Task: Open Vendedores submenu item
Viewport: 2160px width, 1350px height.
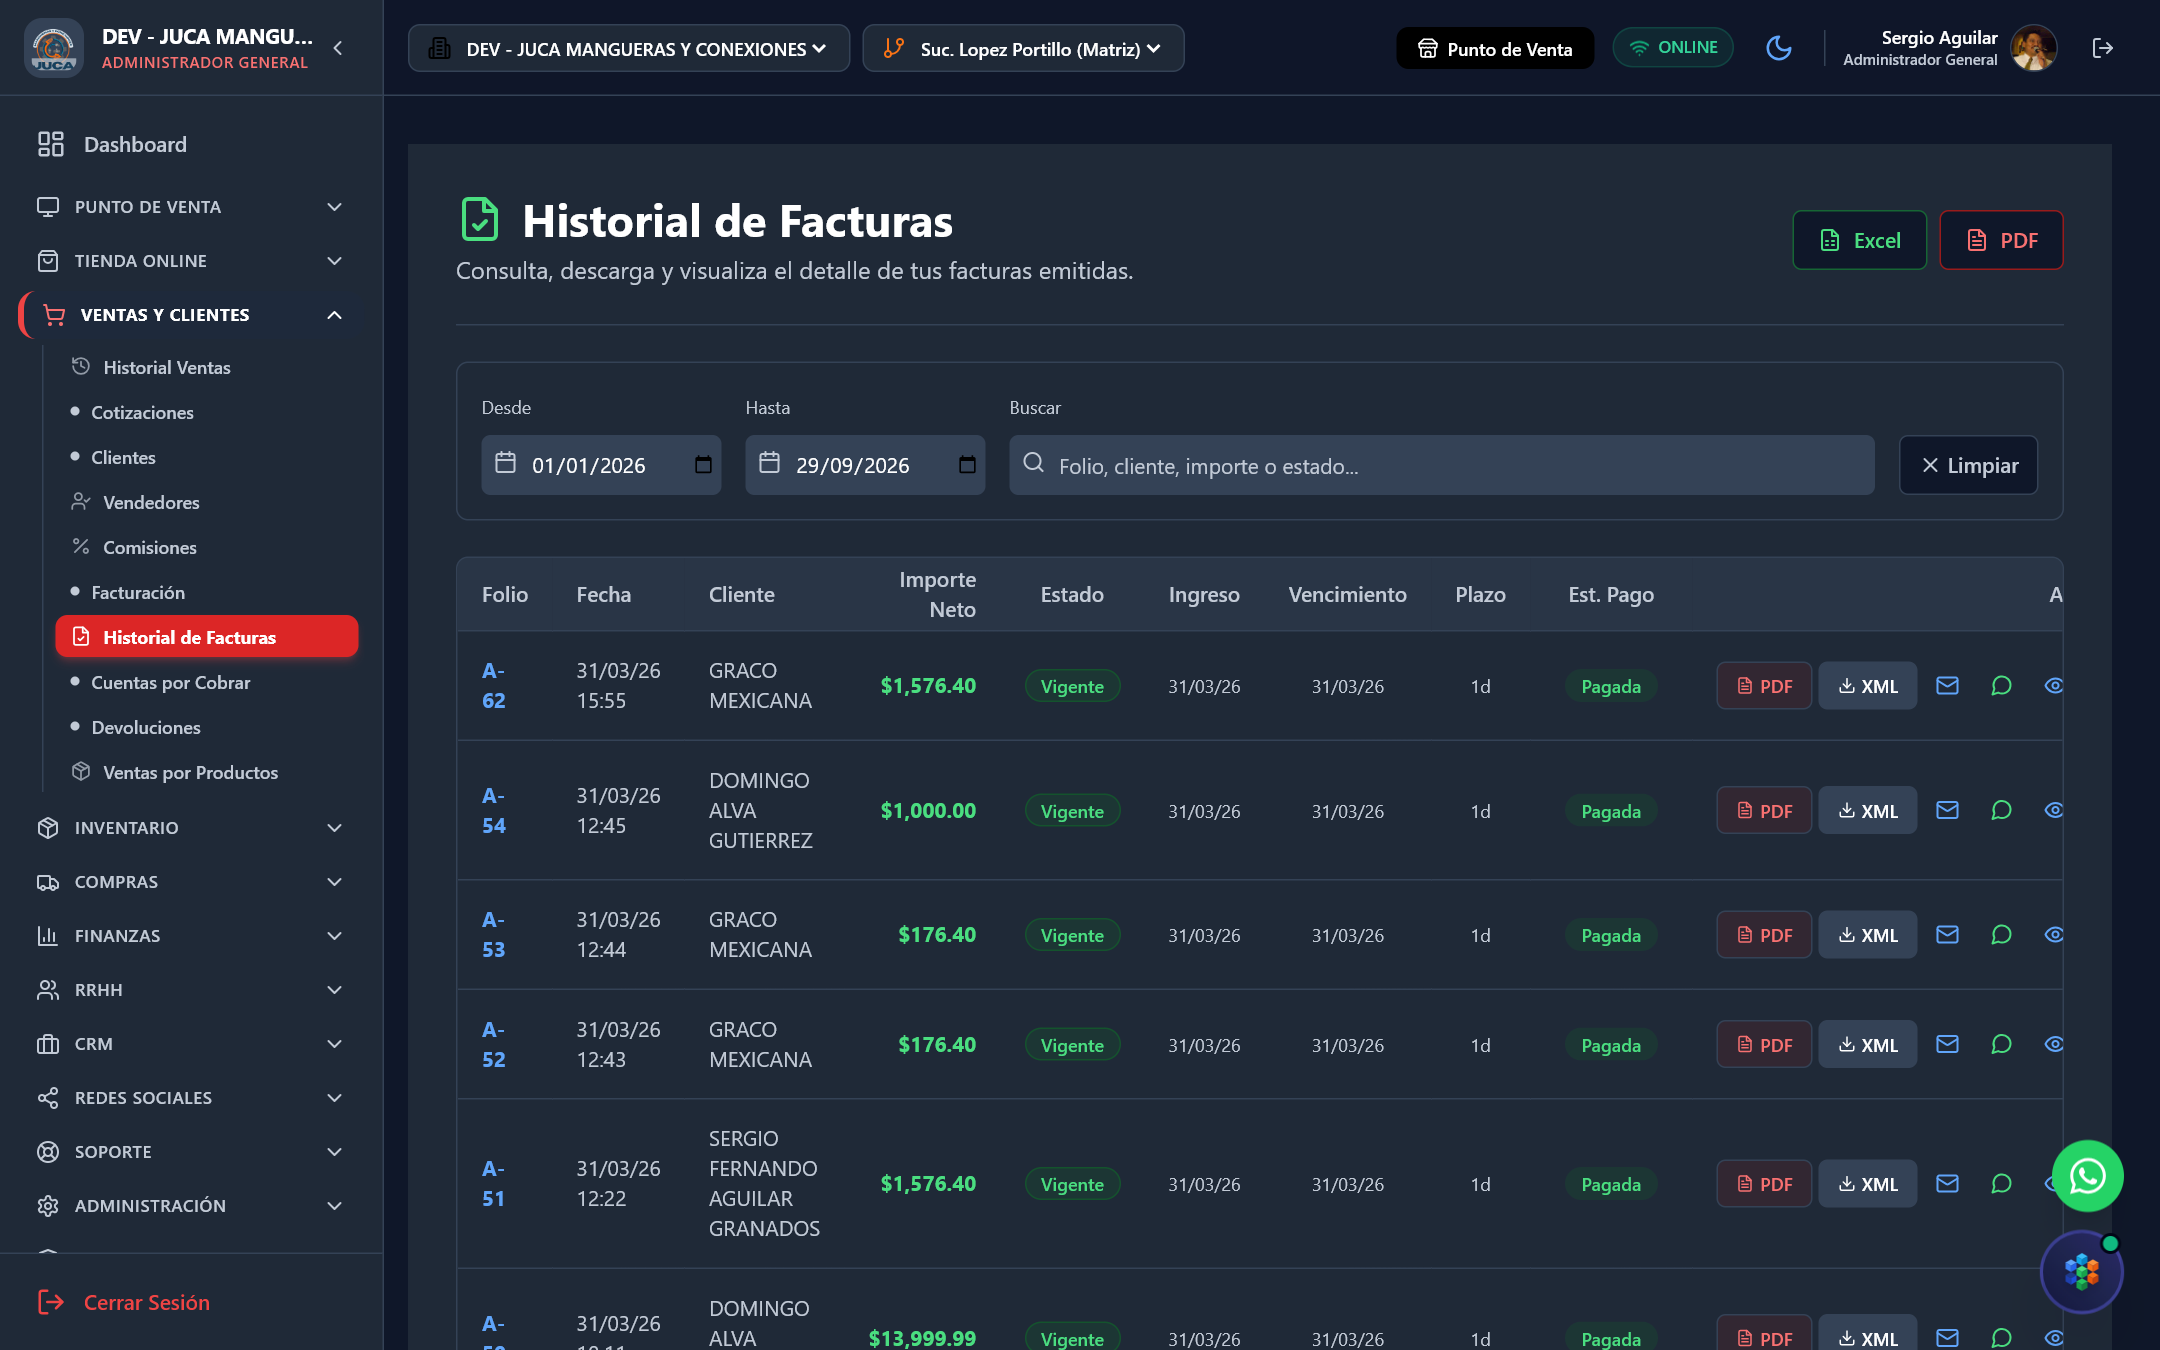Action: click(x=207, y=502)
